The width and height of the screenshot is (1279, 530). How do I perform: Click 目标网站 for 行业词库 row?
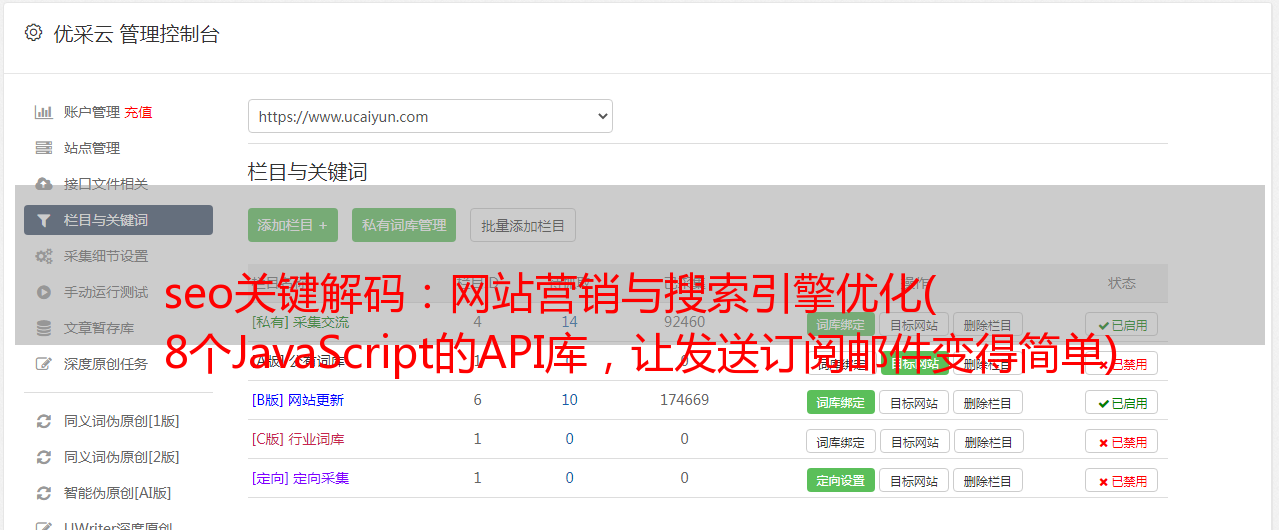click(915, 442)
